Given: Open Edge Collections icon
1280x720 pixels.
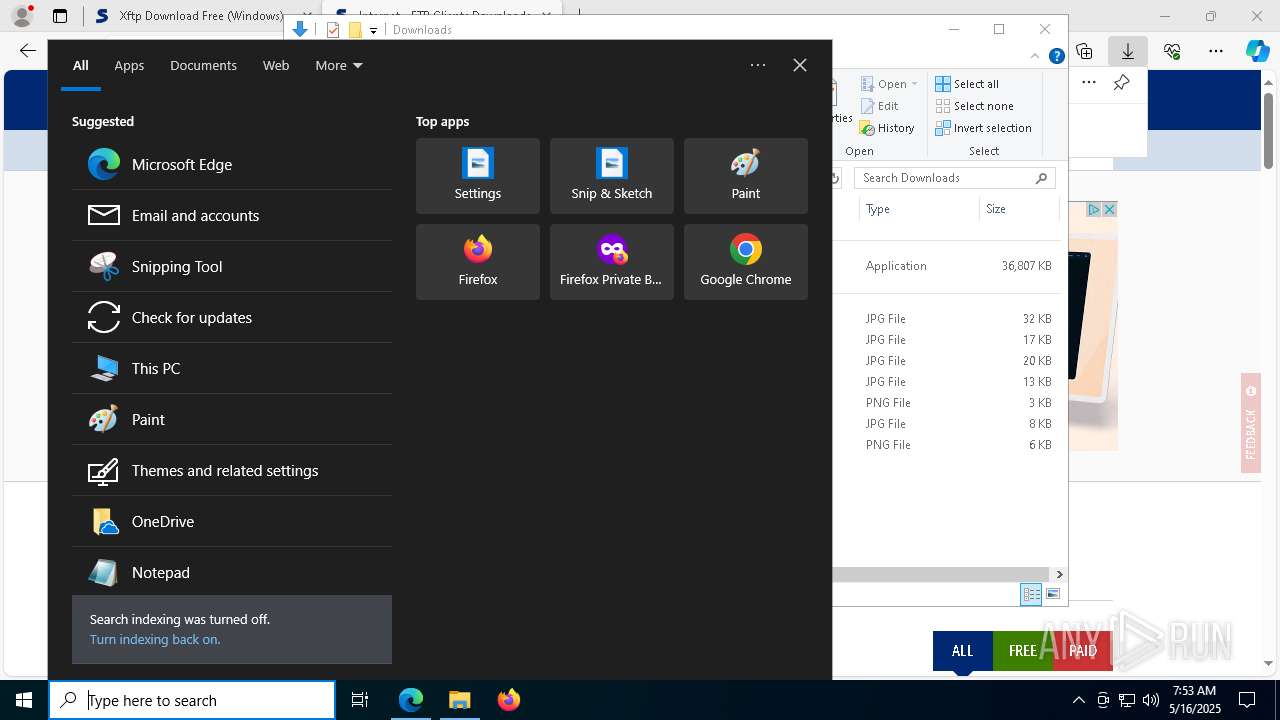Looking at the screenshot, I should 1084,51.
